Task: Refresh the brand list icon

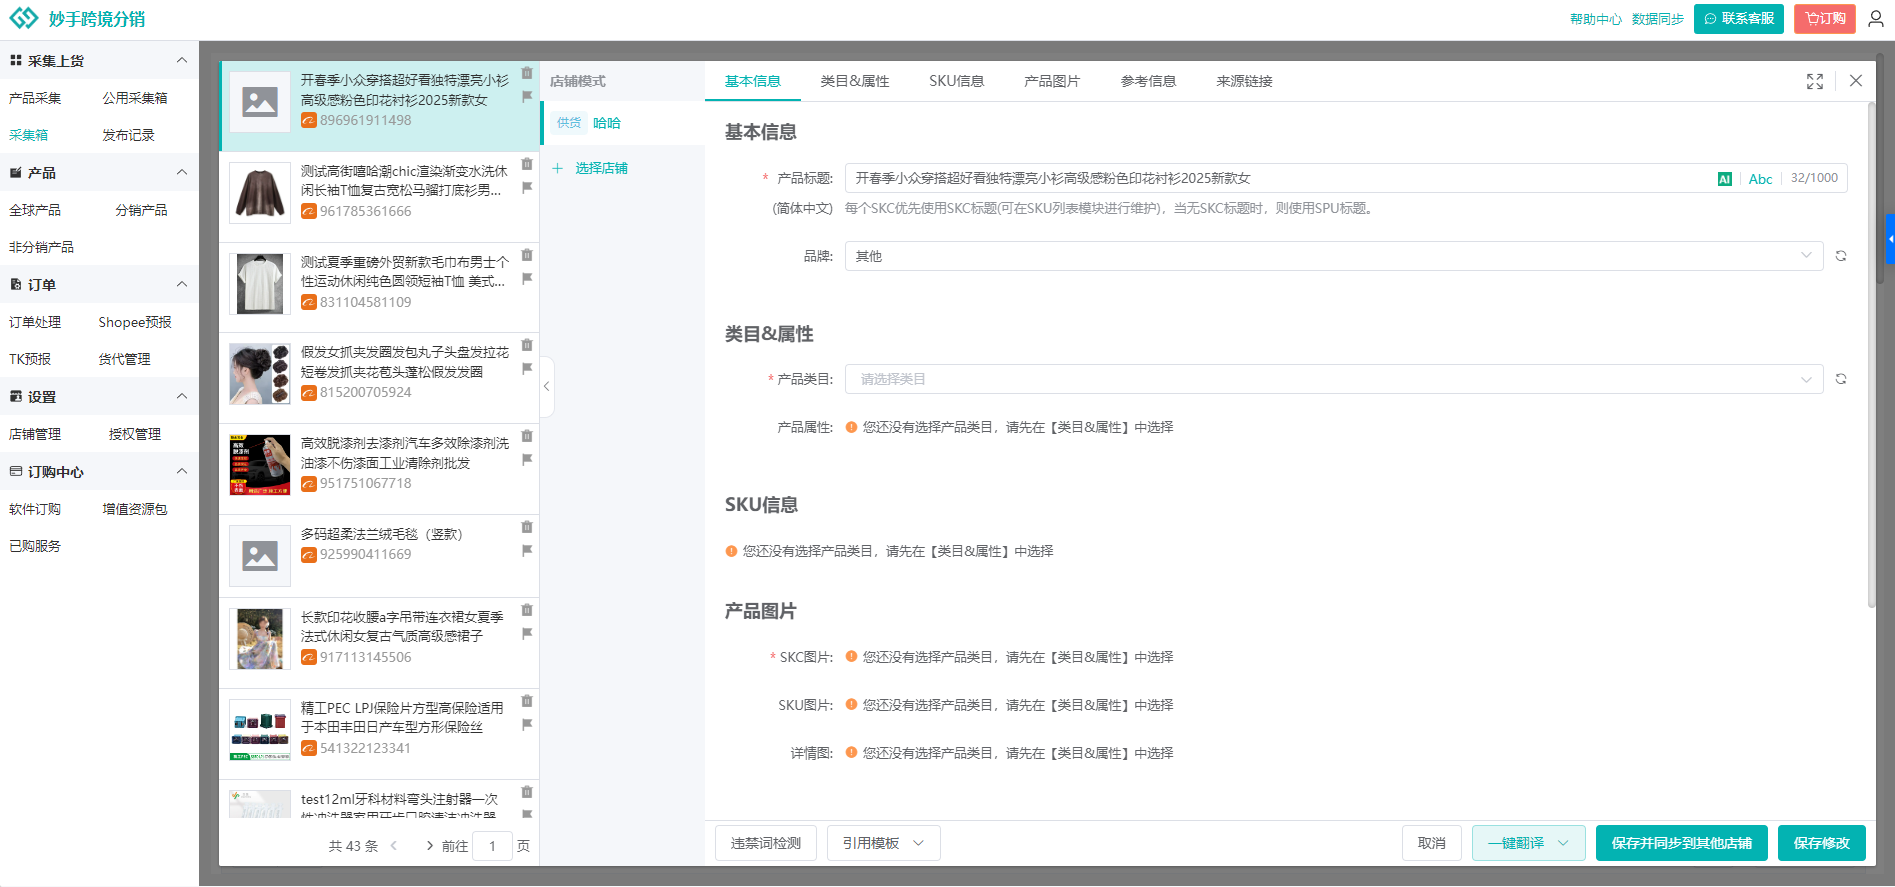Action: pos(1840,256)
